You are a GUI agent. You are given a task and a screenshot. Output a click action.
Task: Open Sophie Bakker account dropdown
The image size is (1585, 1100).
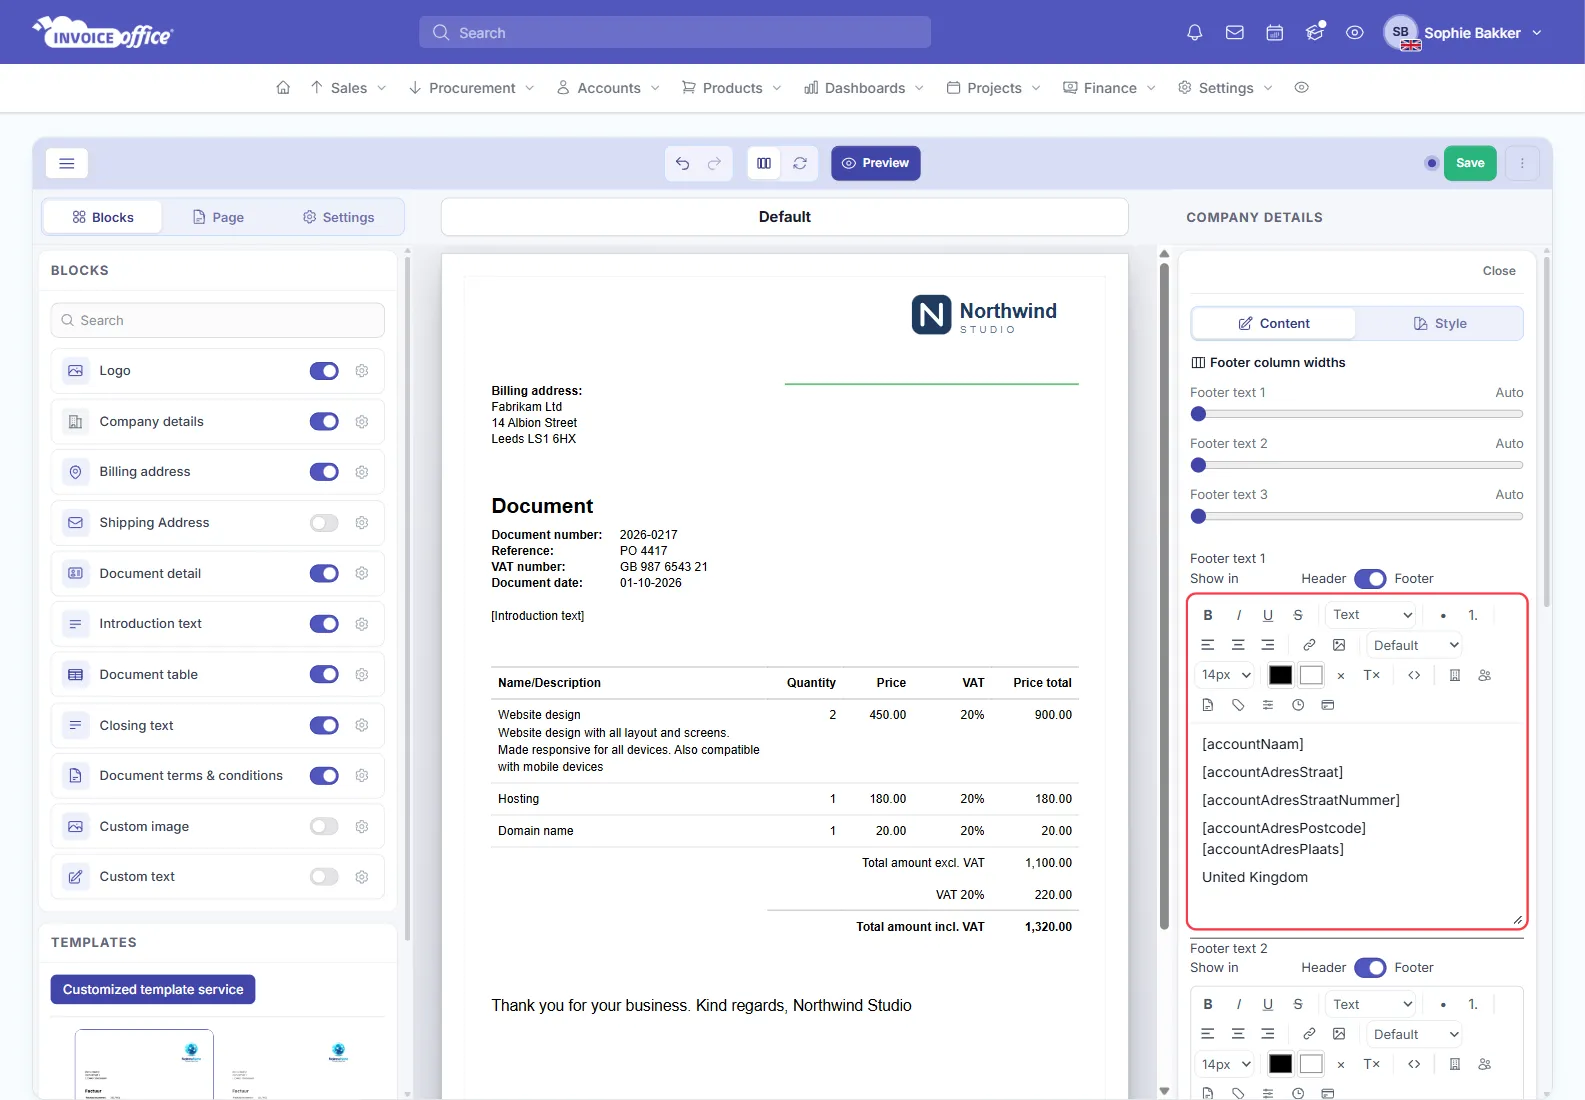click(x=1464, y=33)
